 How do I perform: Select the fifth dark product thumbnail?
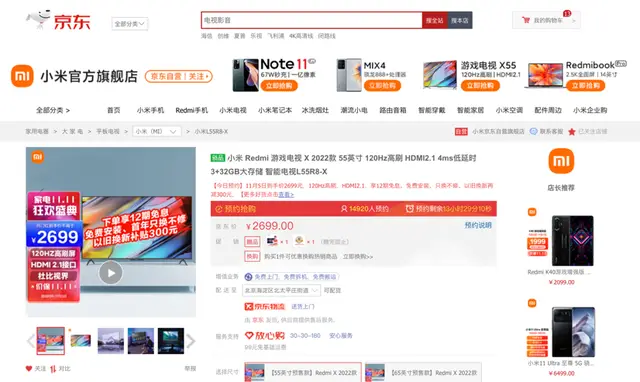[171, 340]
